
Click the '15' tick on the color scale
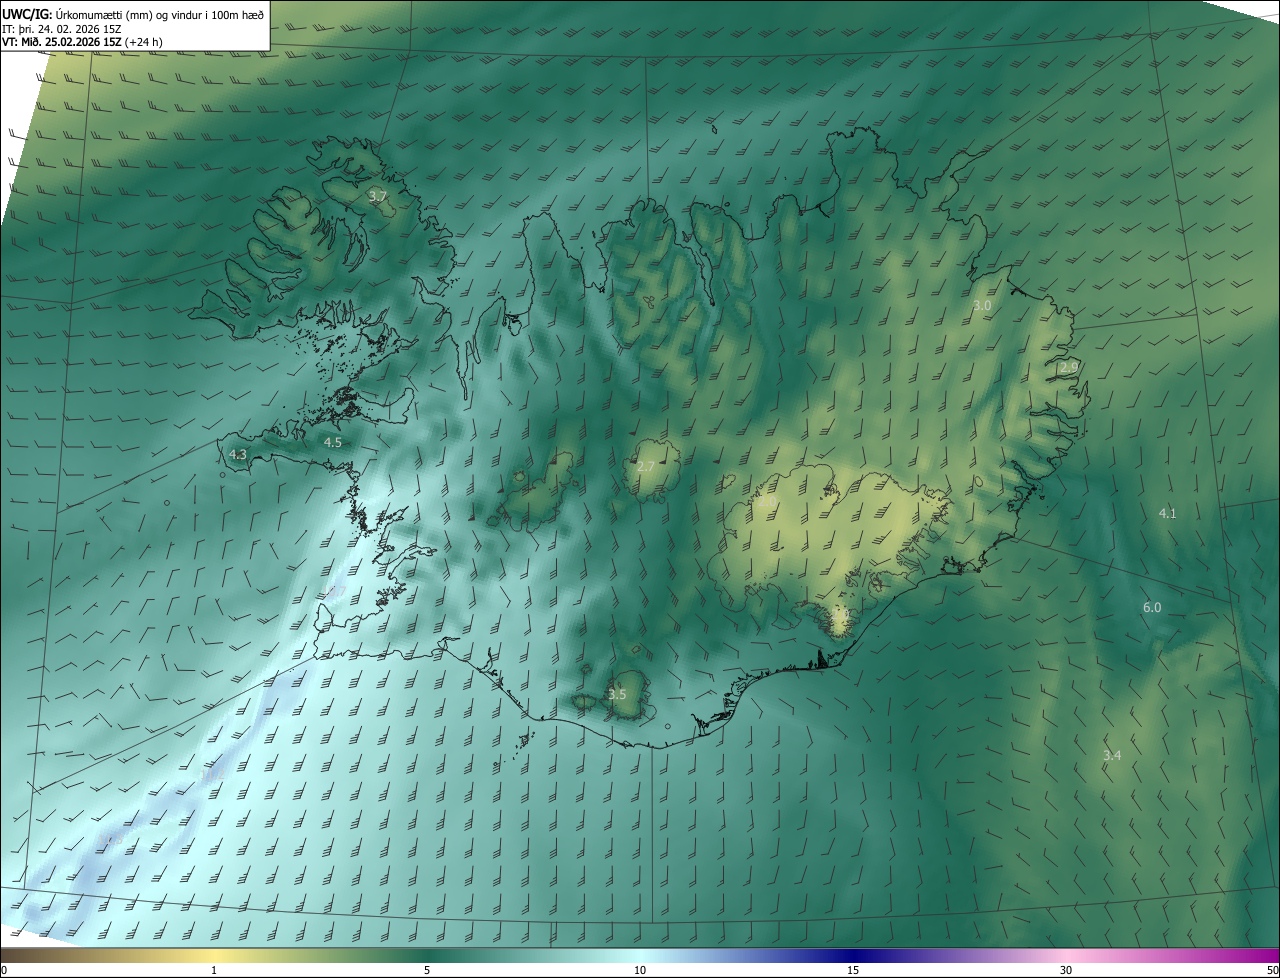point(853,970)
